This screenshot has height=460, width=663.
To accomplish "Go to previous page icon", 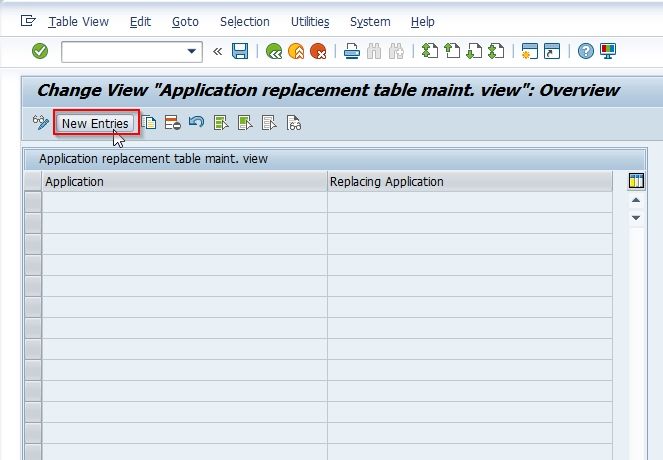I will pos(452,51).
